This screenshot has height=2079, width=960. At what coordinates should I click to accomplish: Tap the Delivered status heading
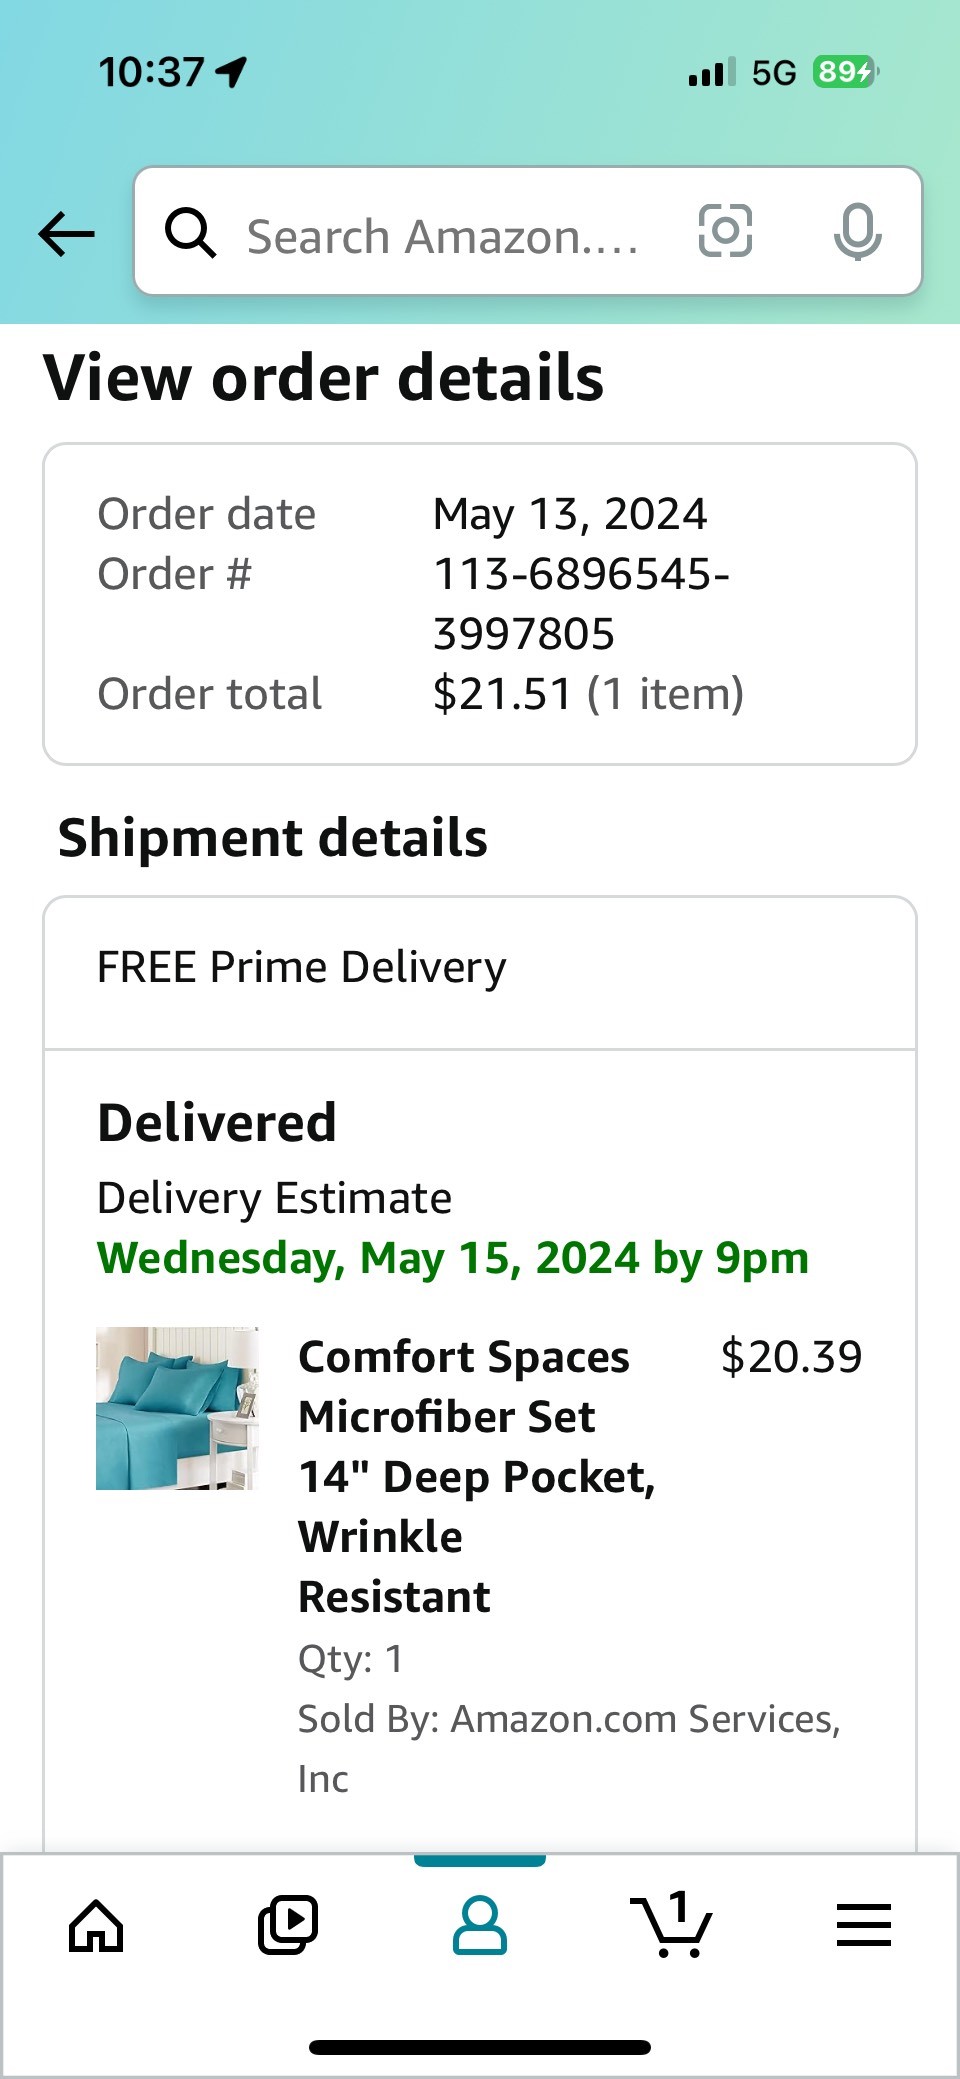tap(217, 1122)
